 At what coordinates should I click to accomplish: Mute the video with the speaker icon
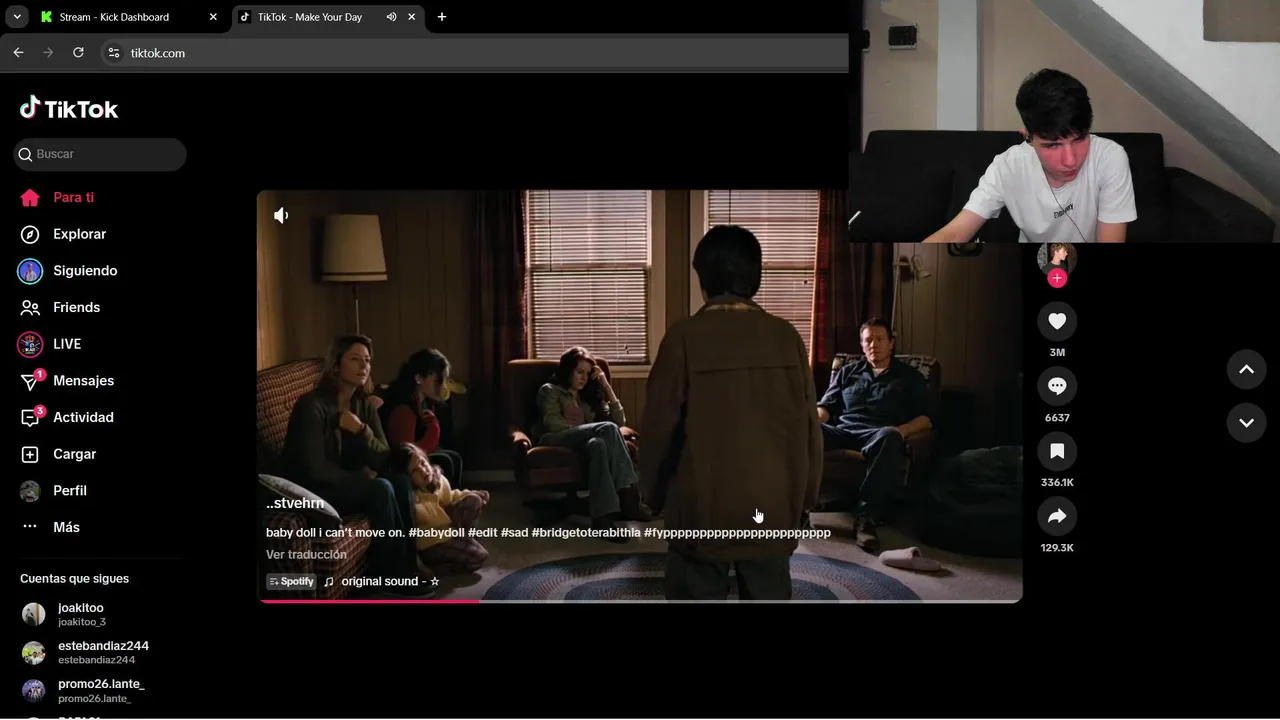pyautogui.click(x=281, y=215)
